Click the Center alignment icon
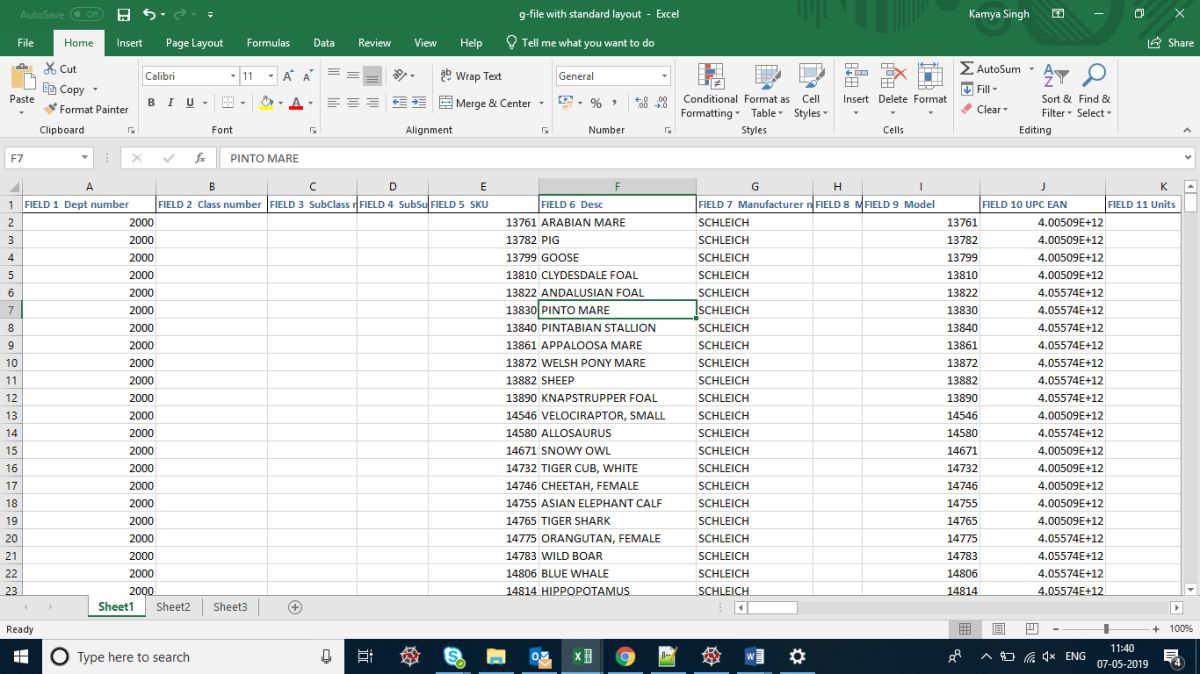1200x674 pixels. tap(353, 103)
